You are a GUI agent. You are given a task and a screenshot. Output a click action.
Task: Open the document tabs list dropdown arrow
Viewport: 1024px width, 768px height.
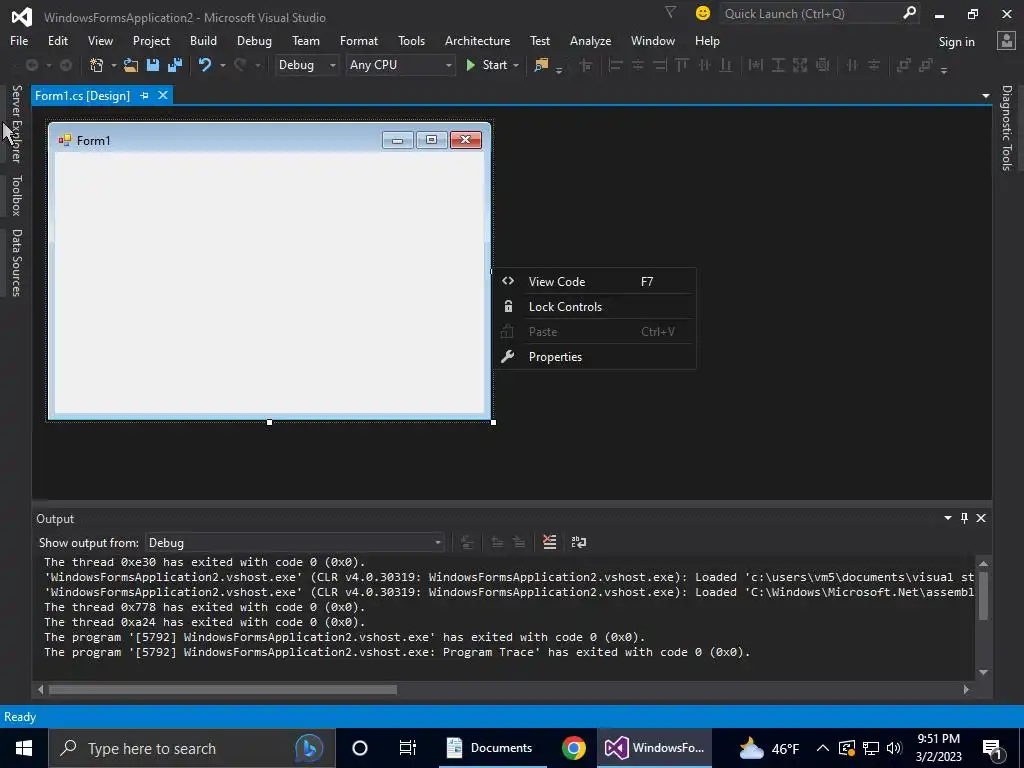click(985, 96)
